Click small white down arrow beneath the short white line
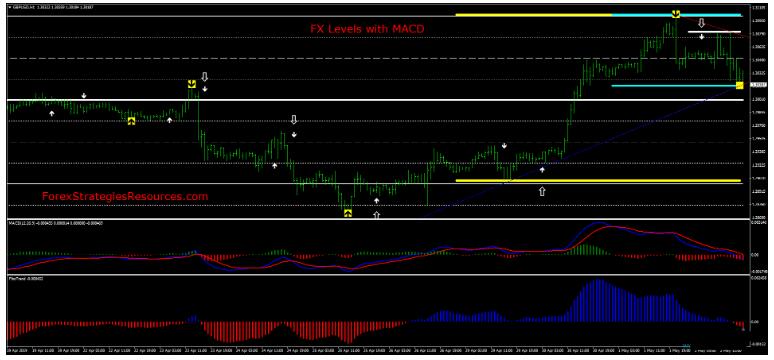The height and width of the screenshot is (360, 774). point(701,36)
